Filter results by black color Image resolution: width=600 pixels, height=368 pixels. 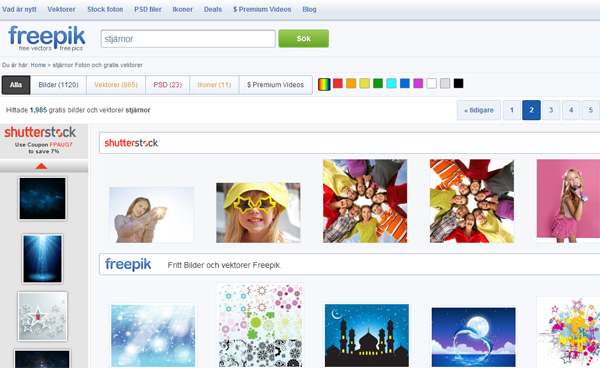pyautogui.click(x=458, y=83)
